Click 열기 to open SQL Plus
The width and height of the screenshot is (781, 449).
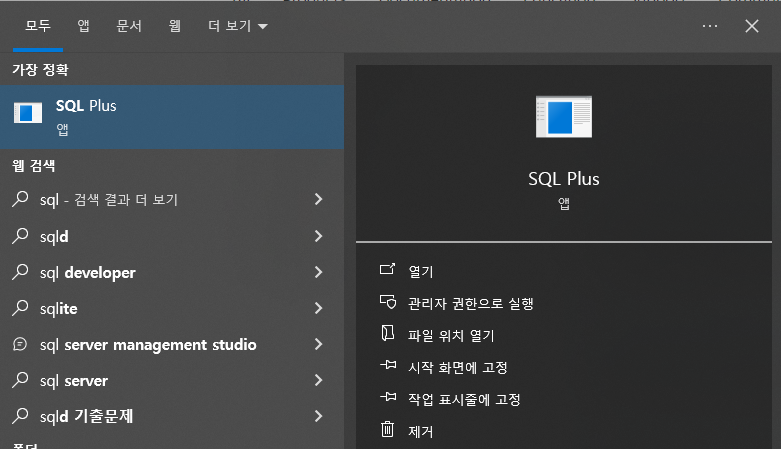tap(421, 272)
